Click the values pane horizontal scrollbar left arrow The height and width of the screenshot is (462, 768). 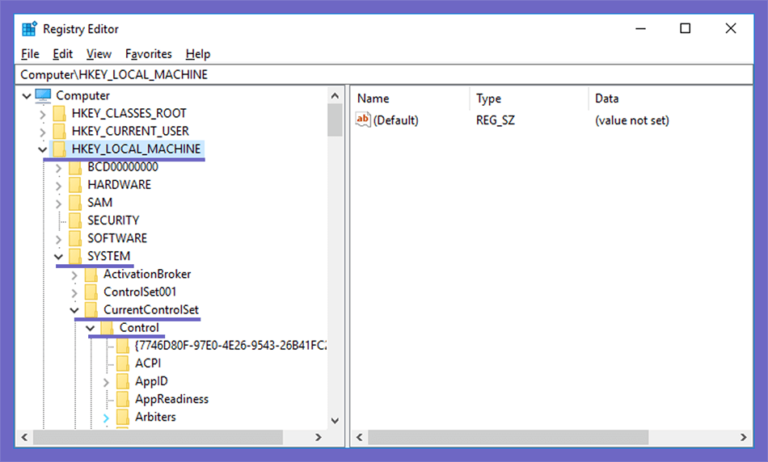[x=360, y=437]
